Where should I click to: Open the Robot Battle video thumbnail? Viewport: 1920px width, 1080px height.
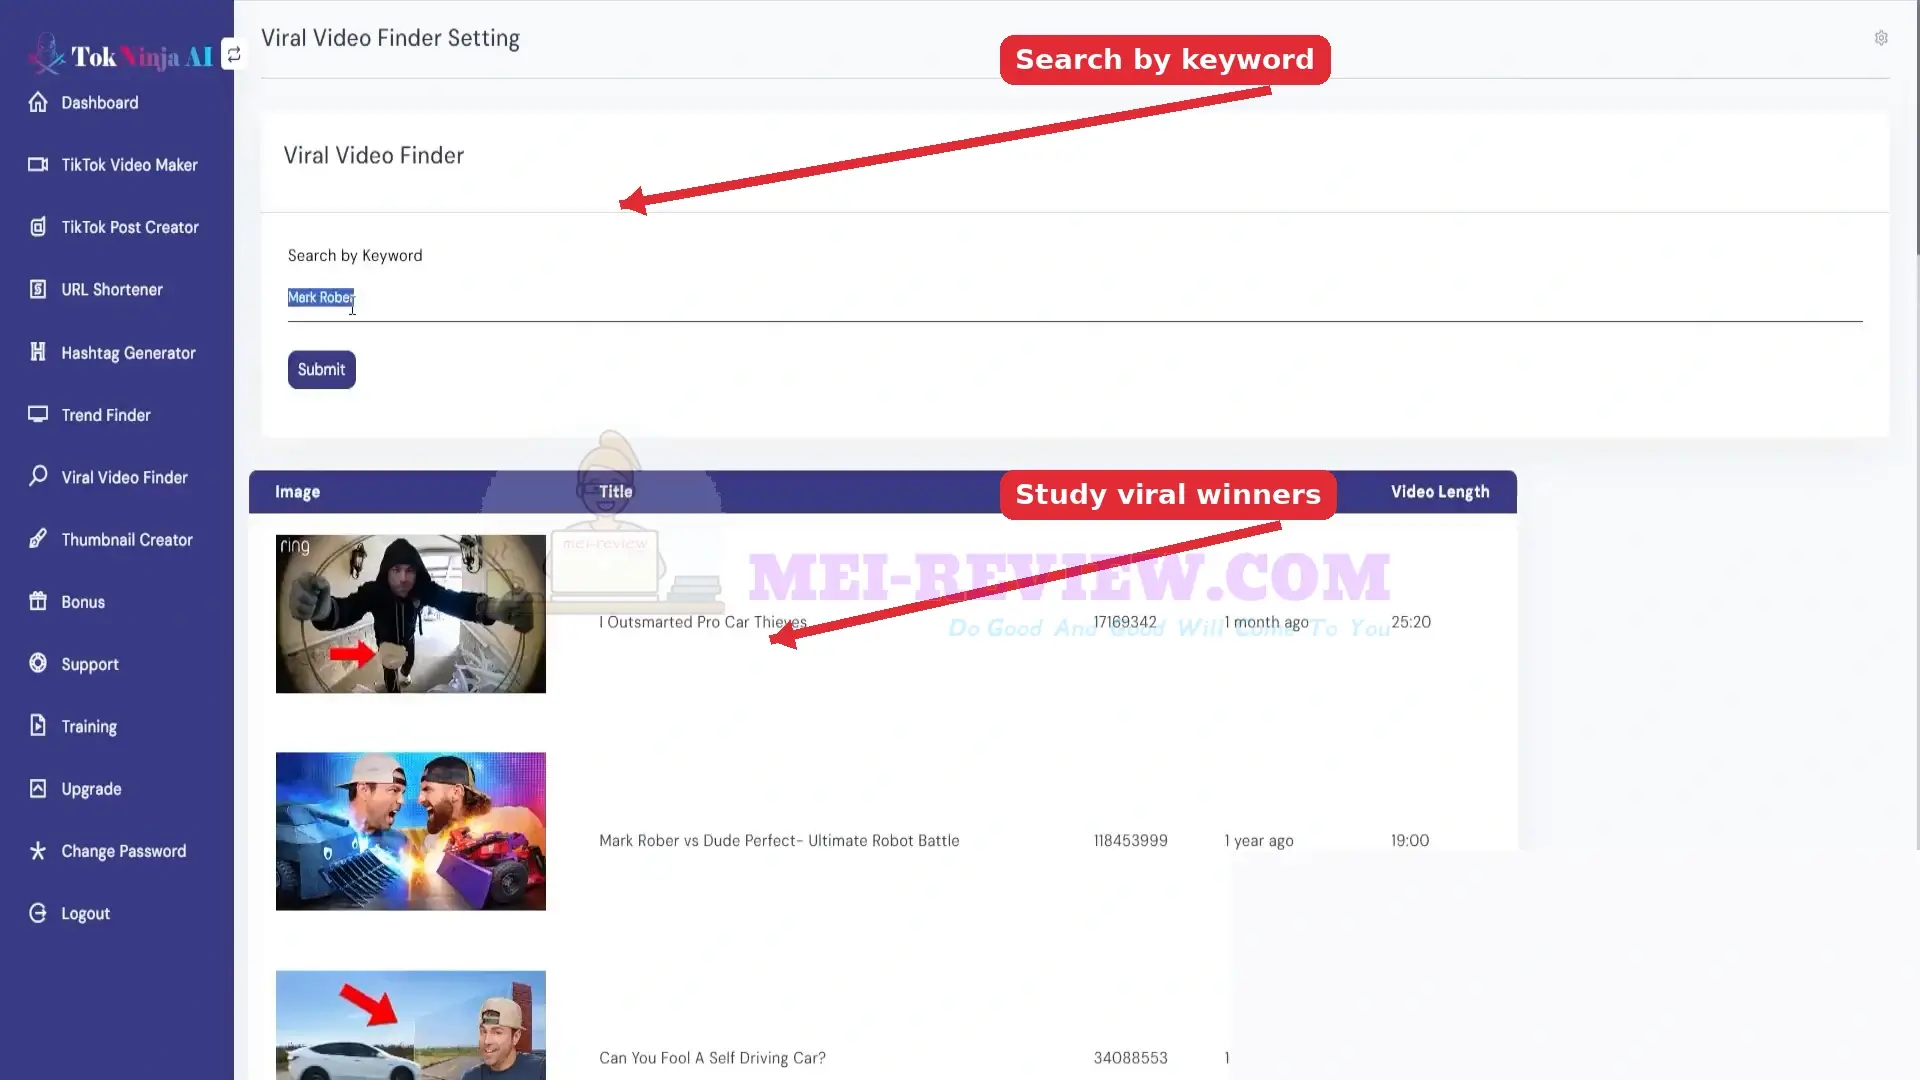pos(411,831)
